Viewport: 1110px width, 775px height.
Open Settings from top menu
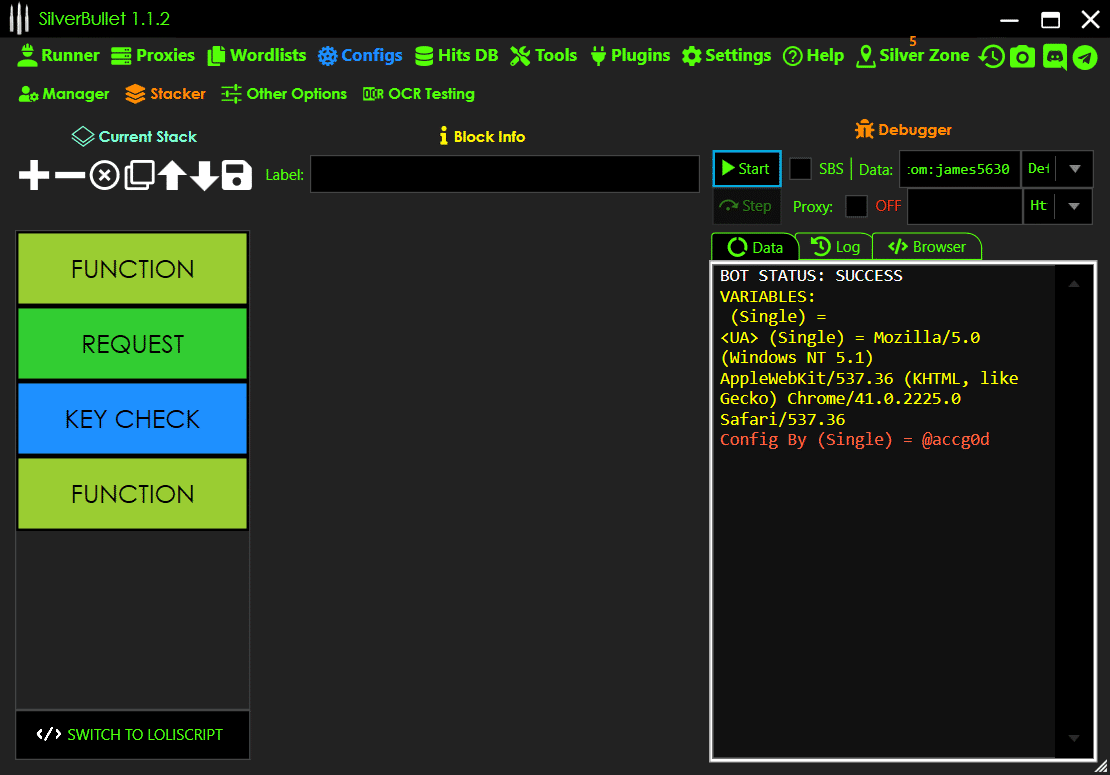pyautogui.click(x=726, y=55)
